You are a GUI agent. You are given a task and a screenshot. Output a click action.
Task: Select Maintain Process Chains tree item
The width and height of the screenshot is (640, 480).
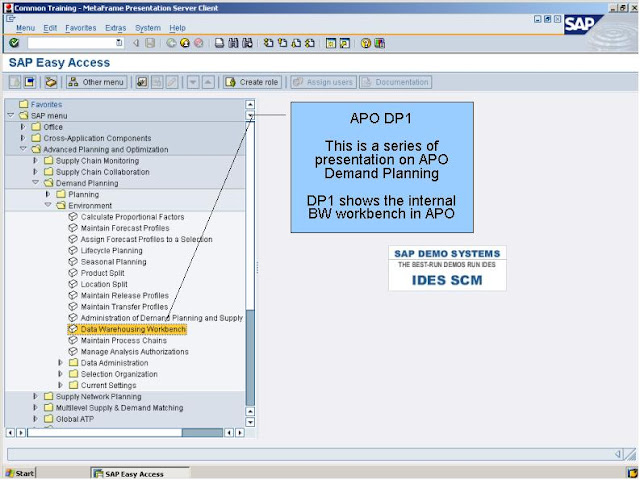[x=124, y=340]
